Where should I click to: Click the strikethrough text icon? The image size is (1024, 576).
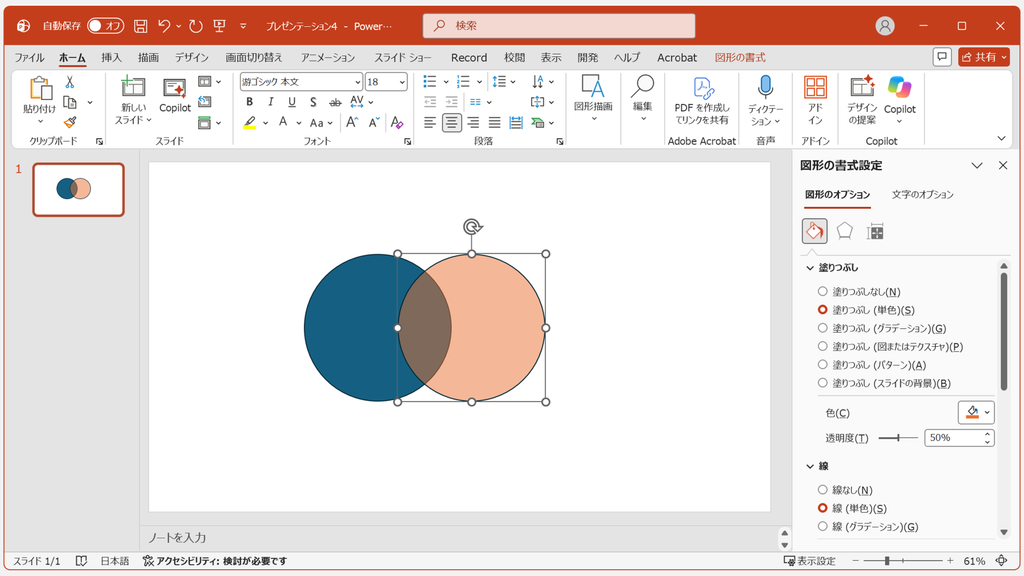tap(335, 102)
